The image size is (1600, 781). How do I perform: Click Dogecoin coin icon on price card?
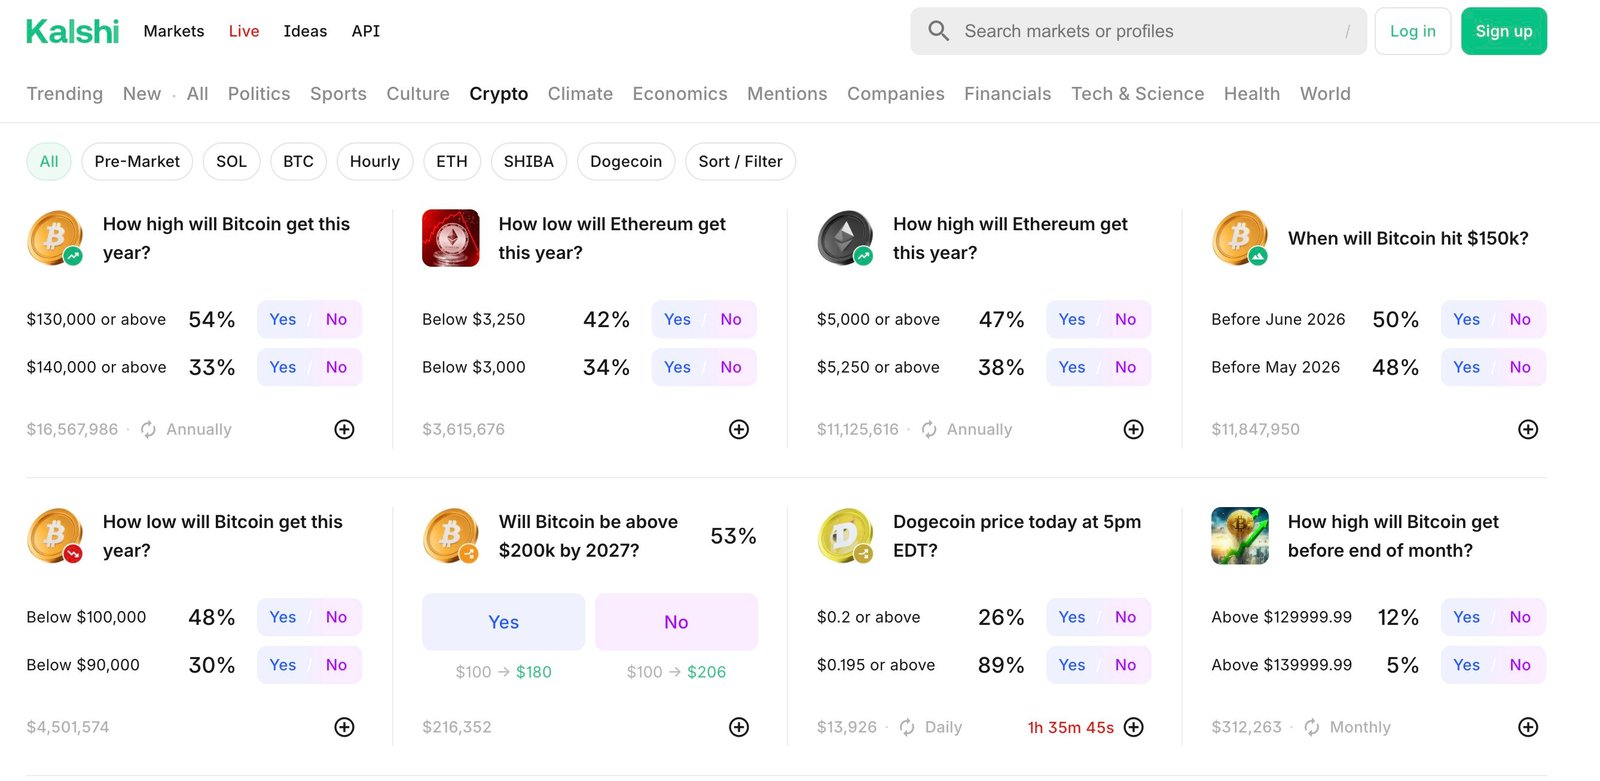point(845,536)
